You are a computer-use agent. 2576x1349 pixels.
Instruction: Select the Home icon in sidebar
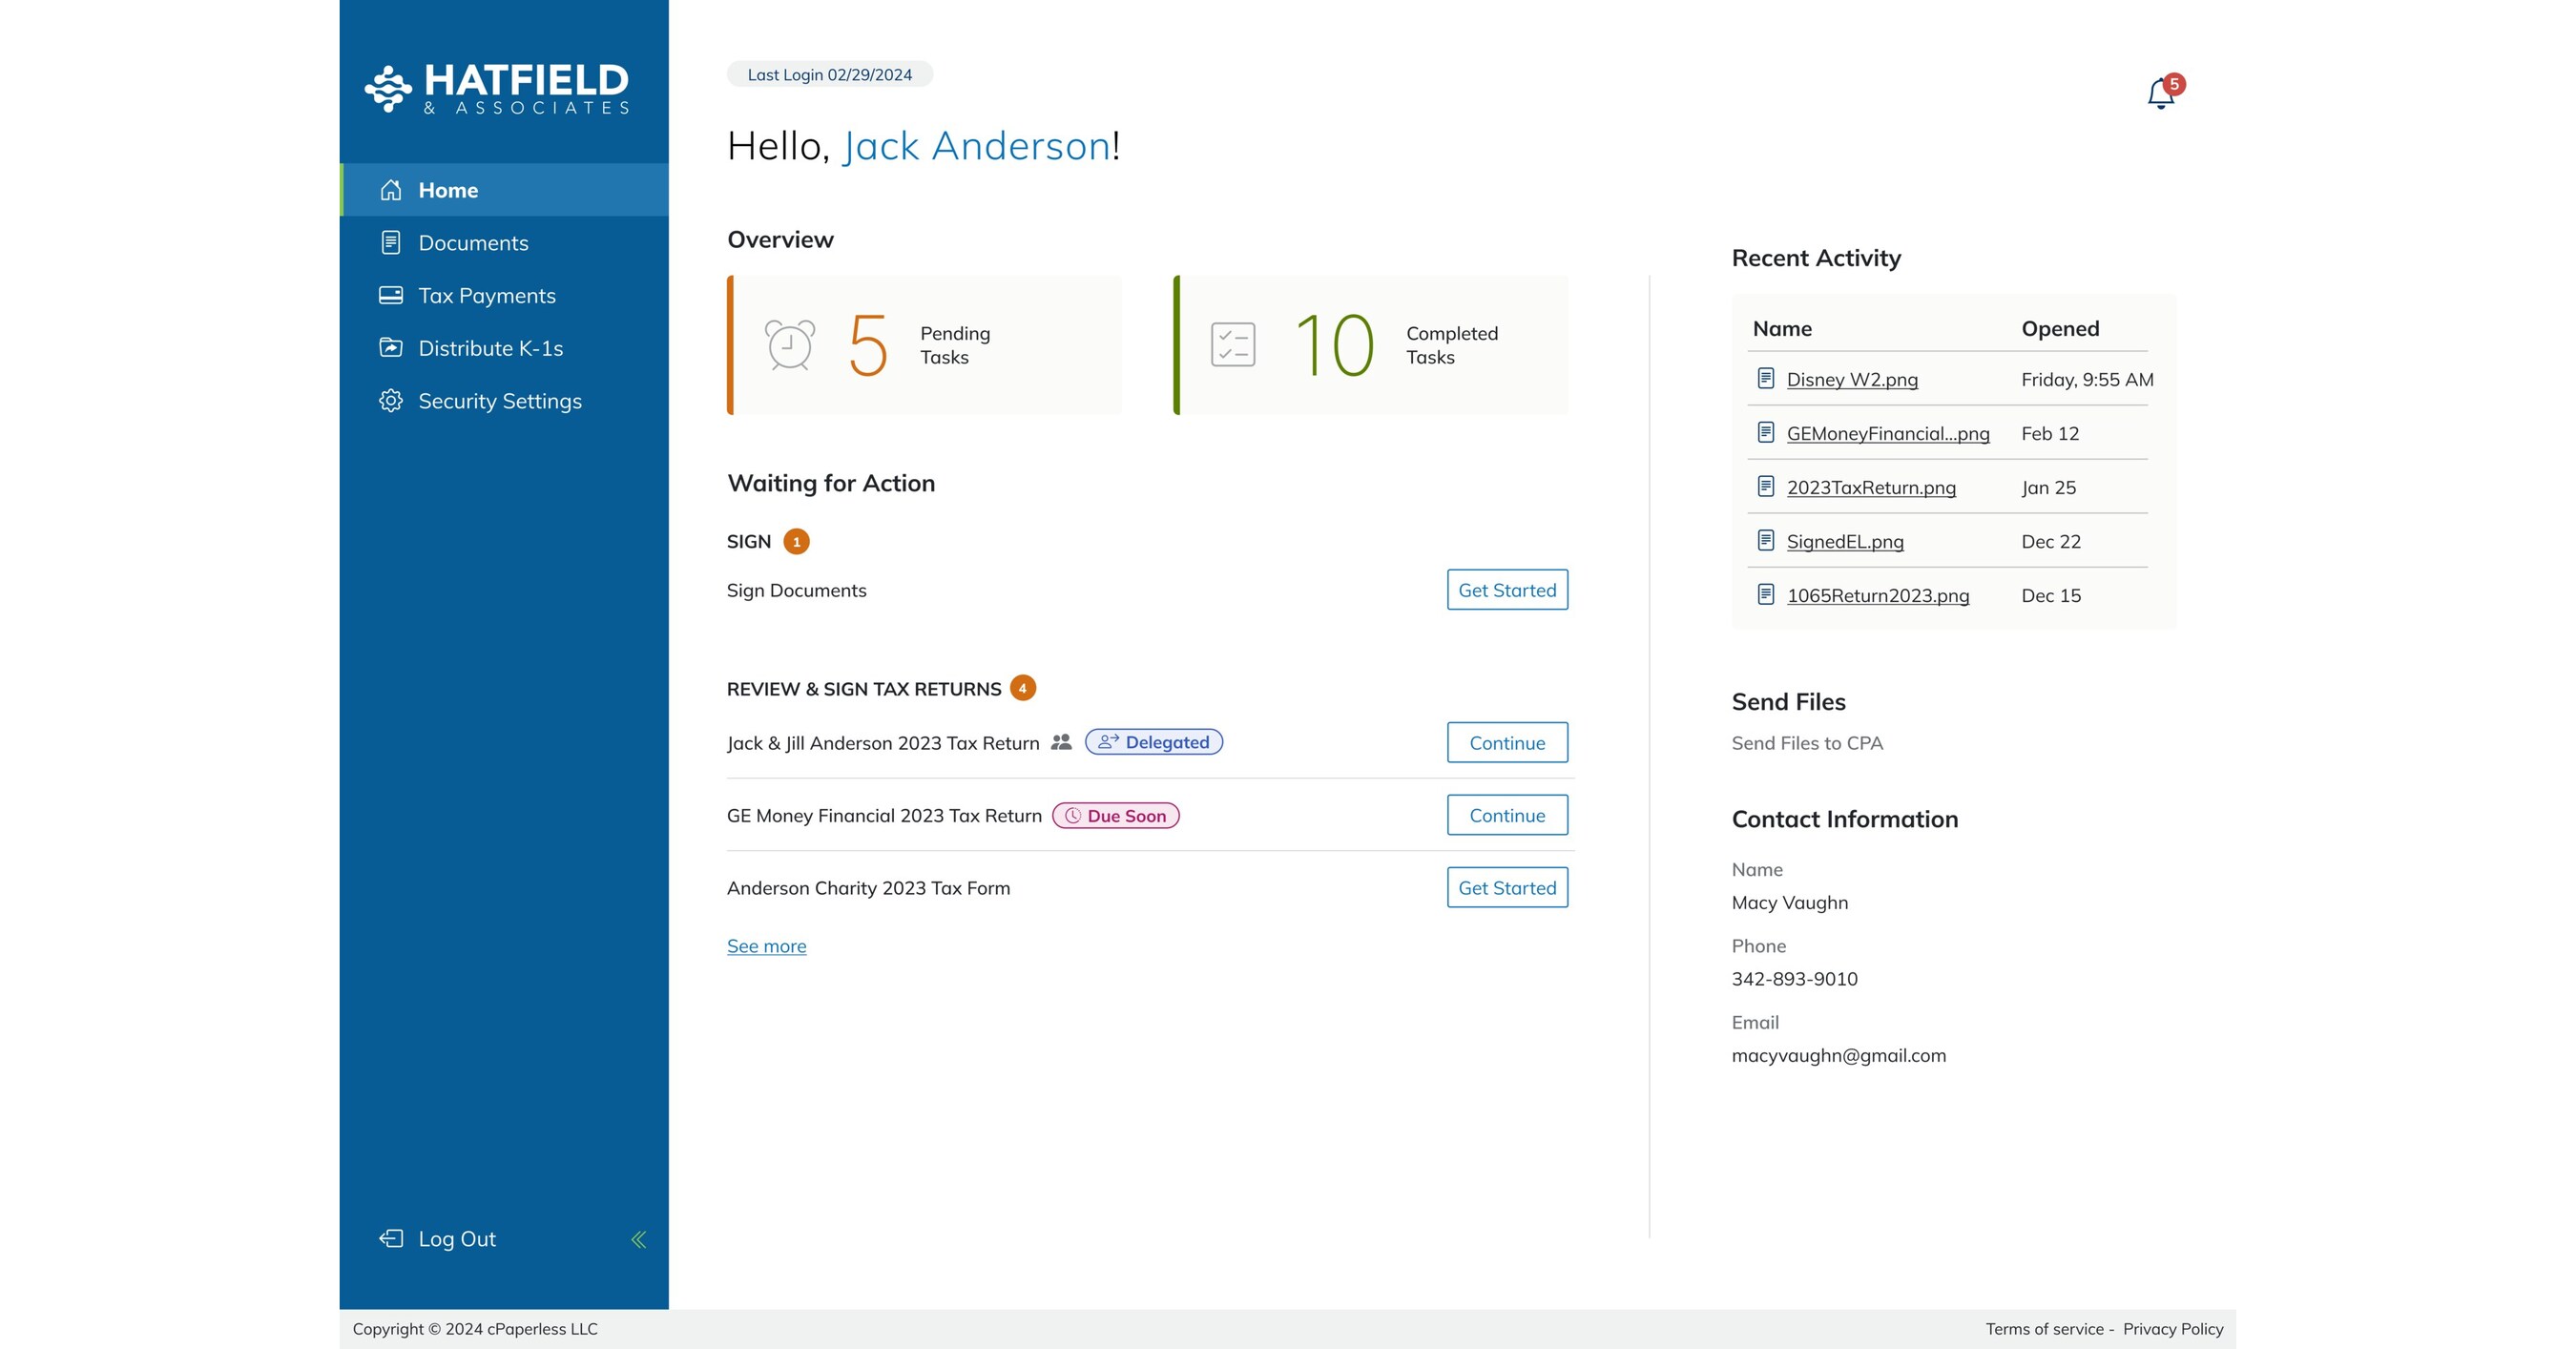[391, 190]
